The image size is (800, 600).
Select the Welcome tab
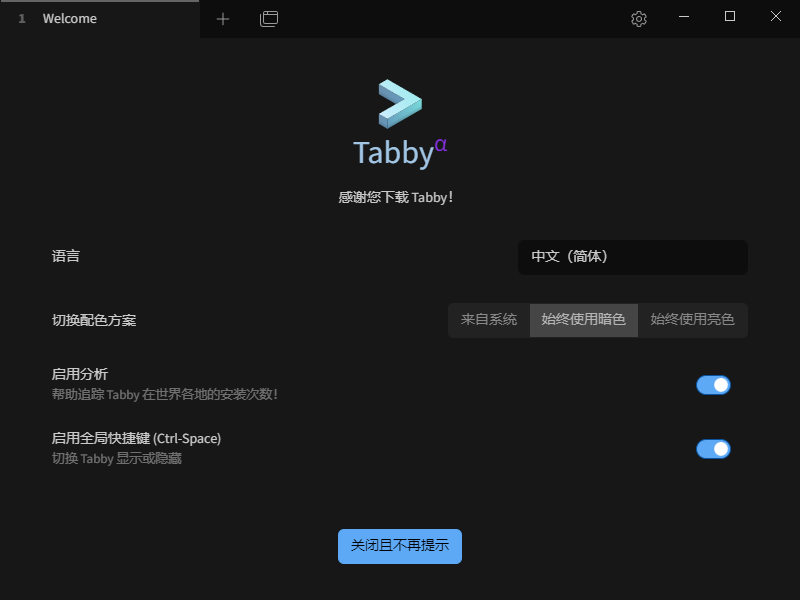(99, 19)
